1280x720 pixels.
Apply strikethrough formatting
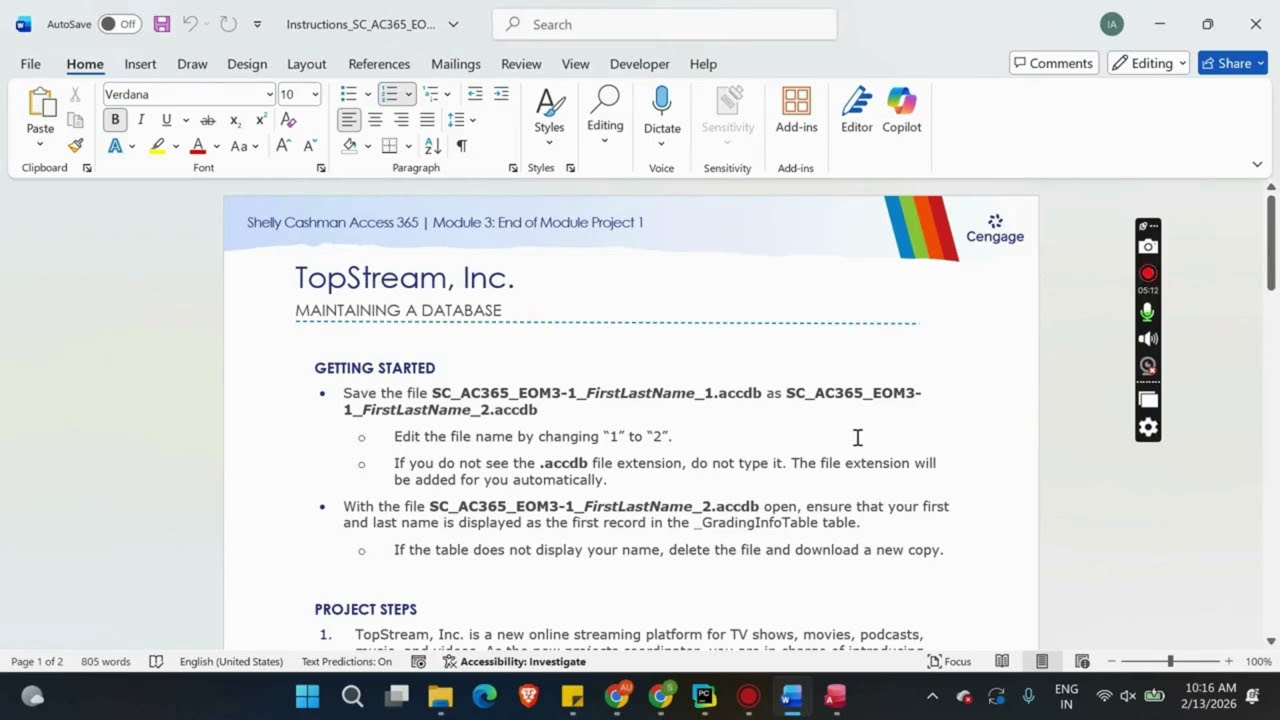pos(208,120)
